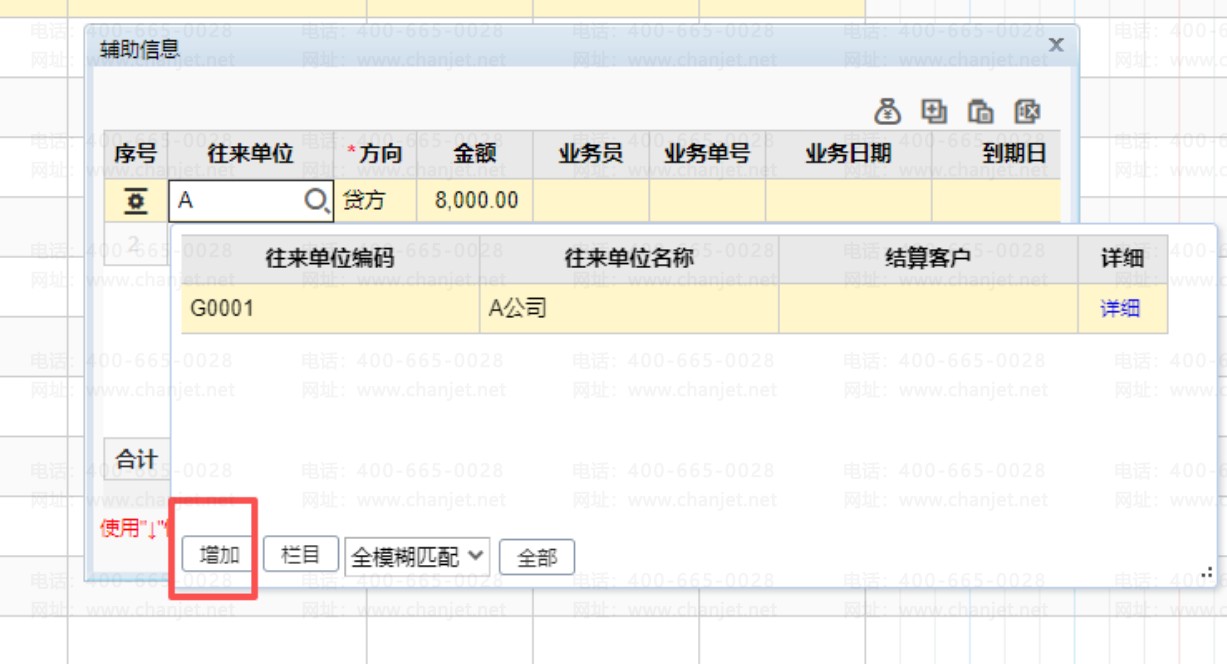Click the 往来单位名称 column header
Viewport: 1227px width, 664px height.
[x=629, y=259]
